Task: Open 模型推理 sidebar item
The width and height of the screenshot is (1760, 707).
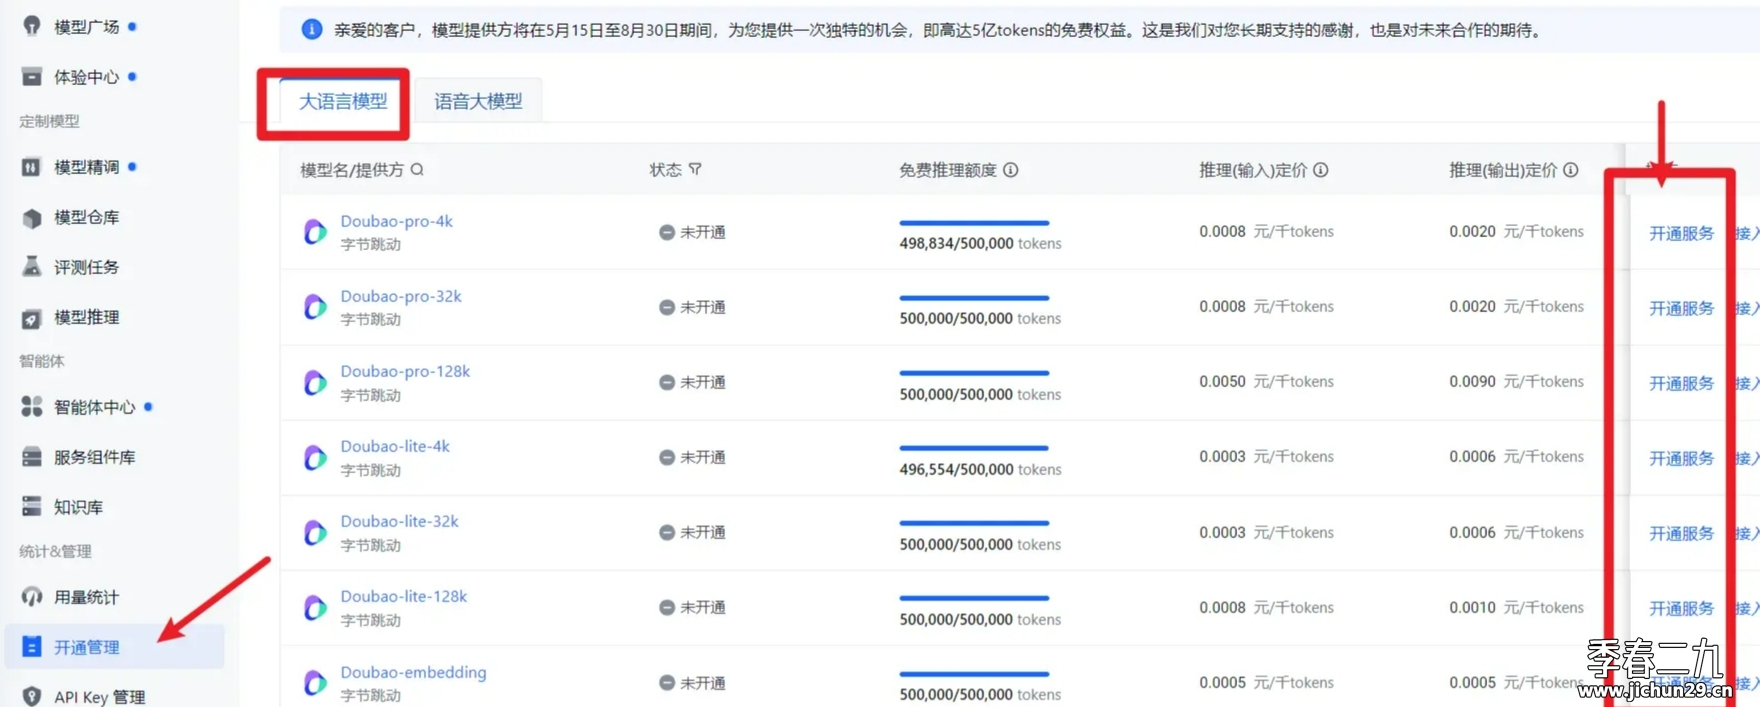Action: pos(86,317)
